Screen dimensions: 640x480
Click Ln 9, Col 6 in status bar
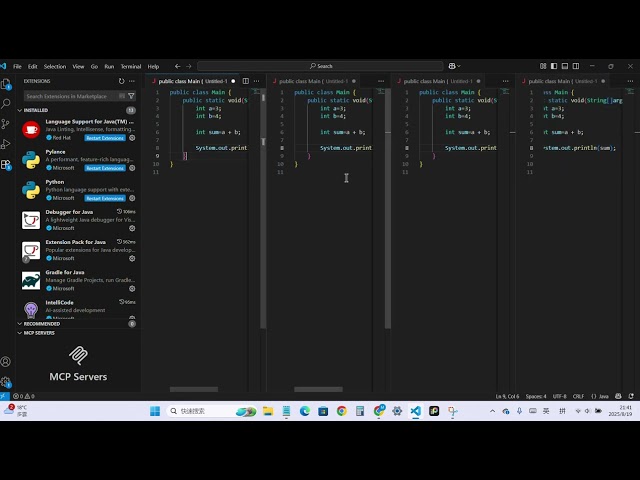click(507, 396)
